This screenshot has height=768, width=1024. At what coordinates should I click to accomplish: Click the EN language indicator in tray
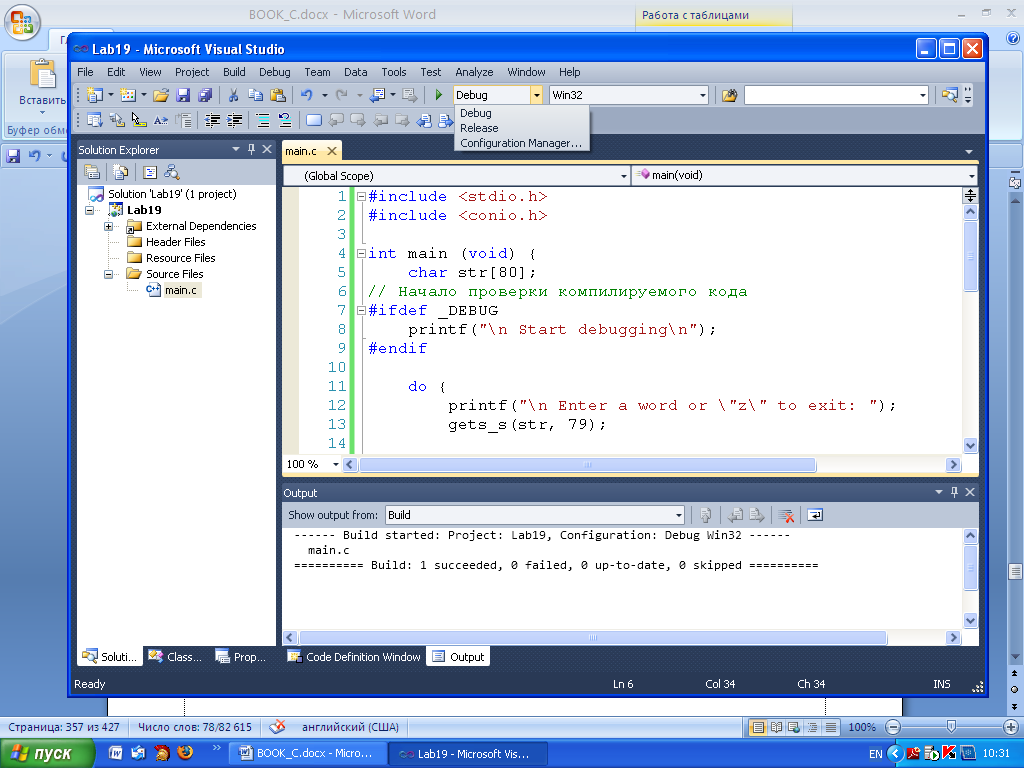(x=875, y=754)
